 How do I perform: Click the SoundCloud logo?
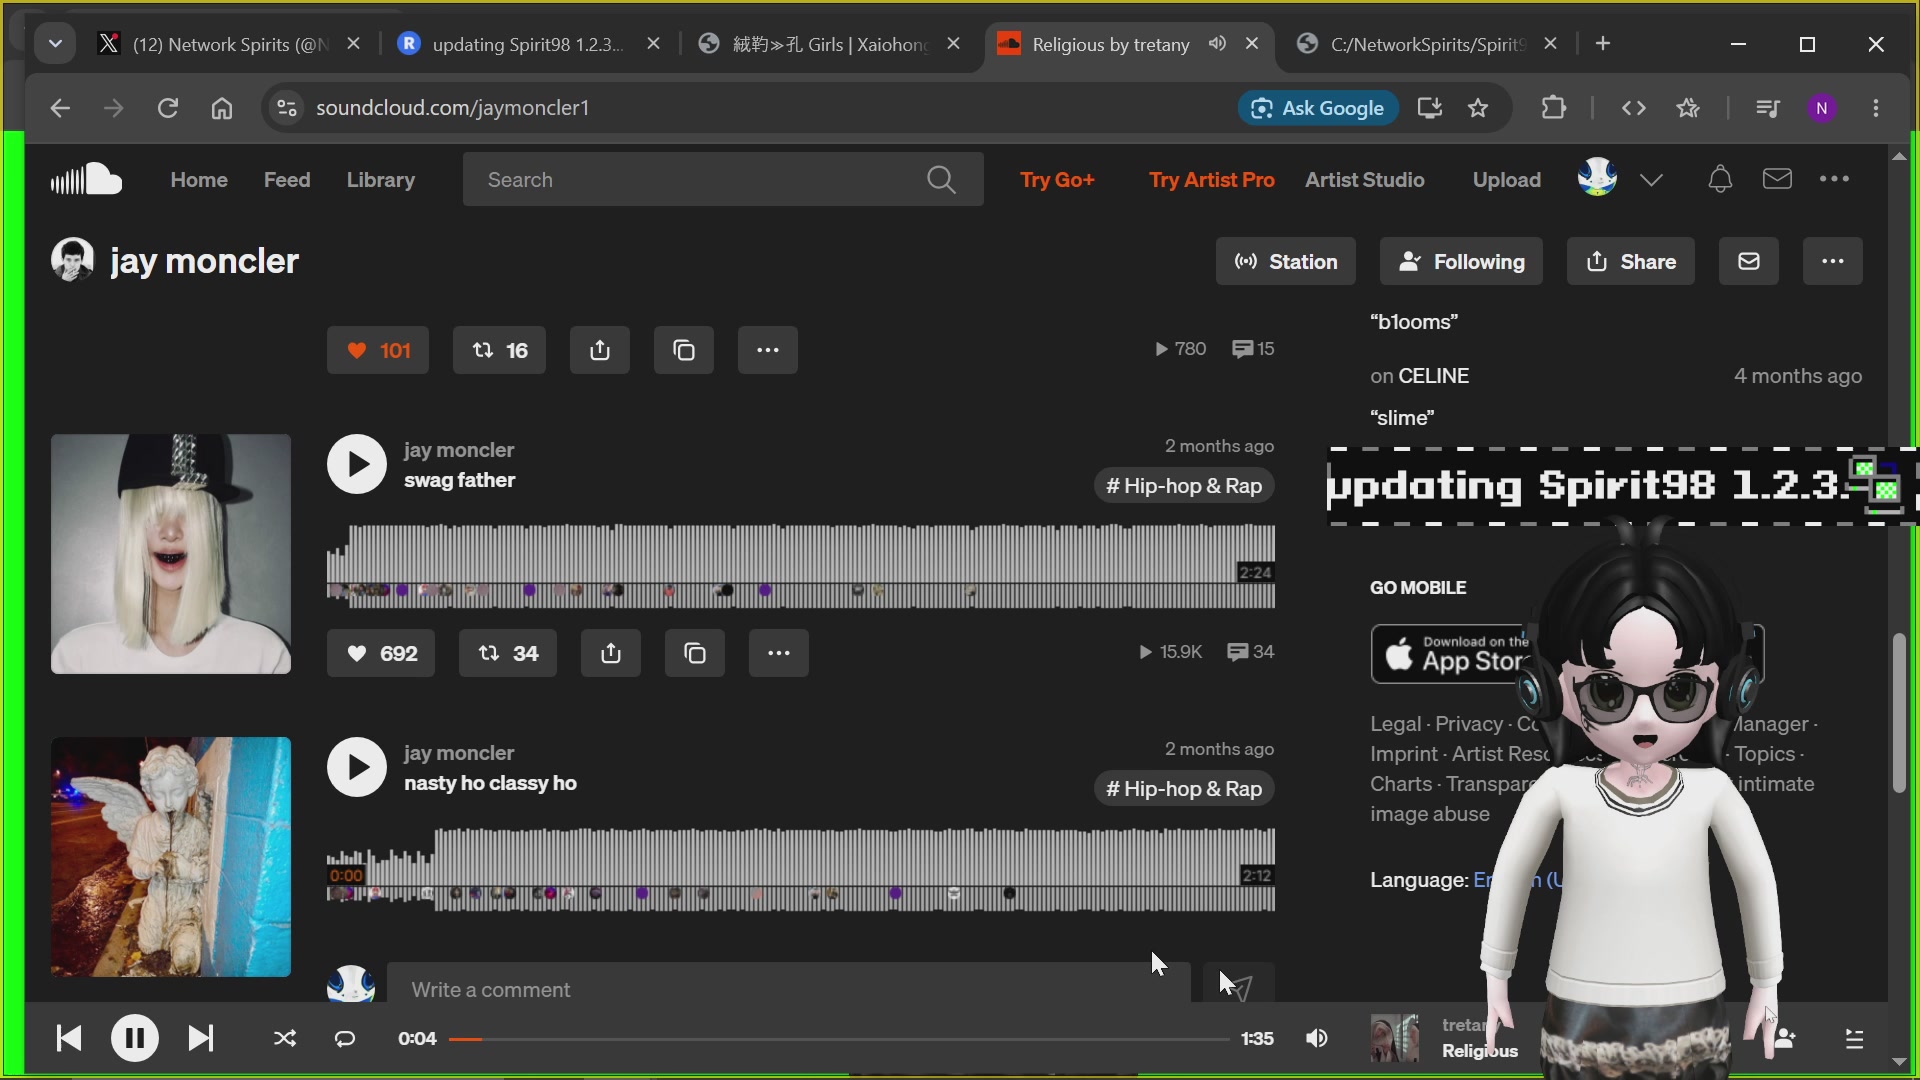click(86, 180)
